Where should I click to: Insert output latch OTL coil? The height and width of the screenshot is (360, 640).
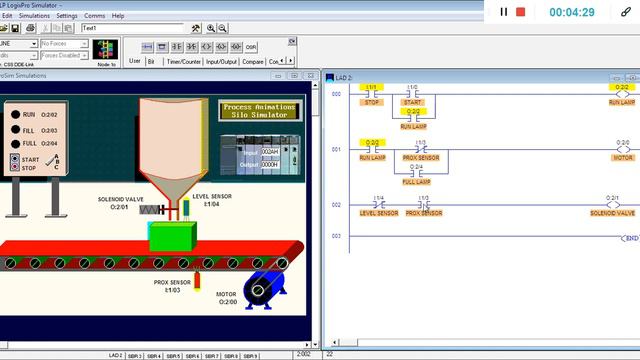pyautogui.click(x=221, y=47)
